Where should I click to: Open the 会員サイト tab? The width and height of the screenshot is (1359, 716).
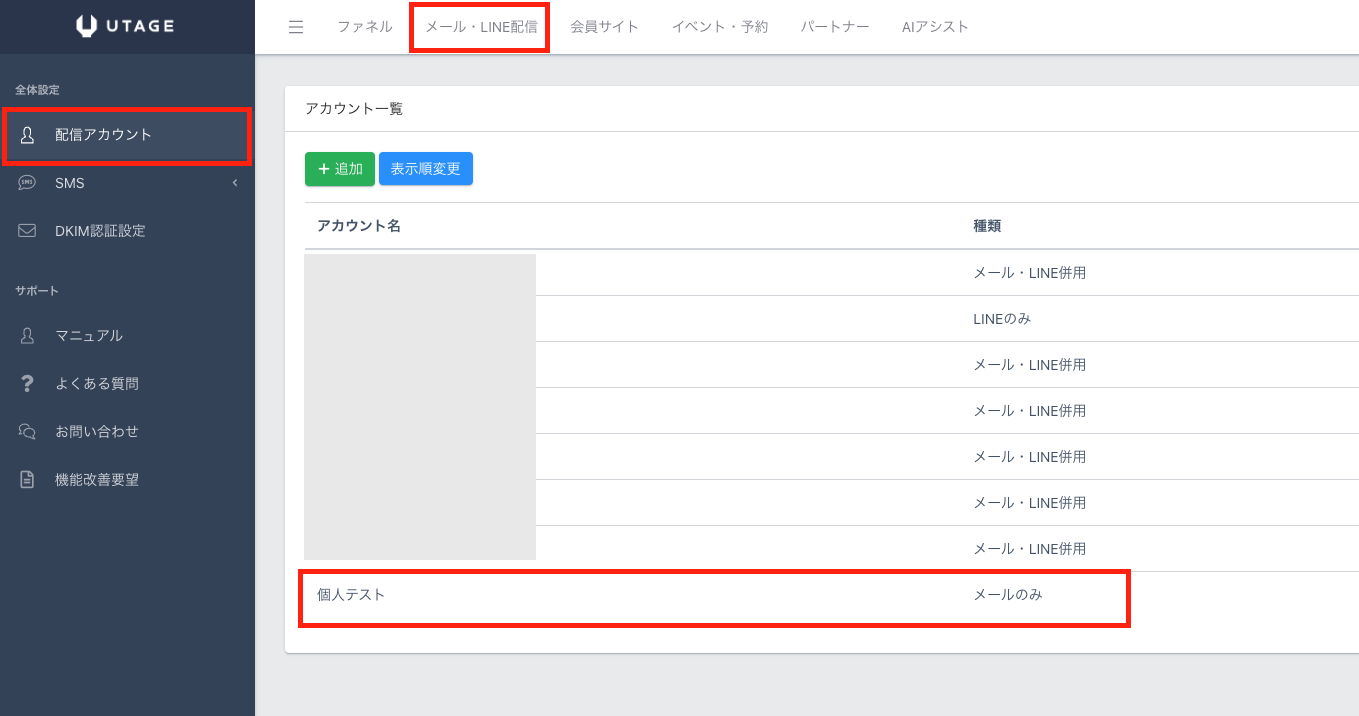(x=604, y=27)
